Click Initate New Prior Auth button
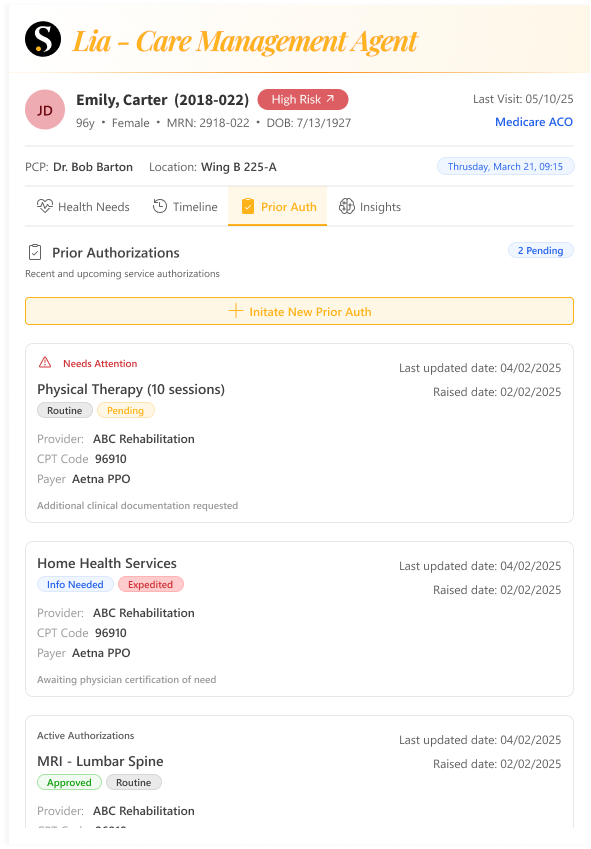591x849 pixels. coord(299,311)
